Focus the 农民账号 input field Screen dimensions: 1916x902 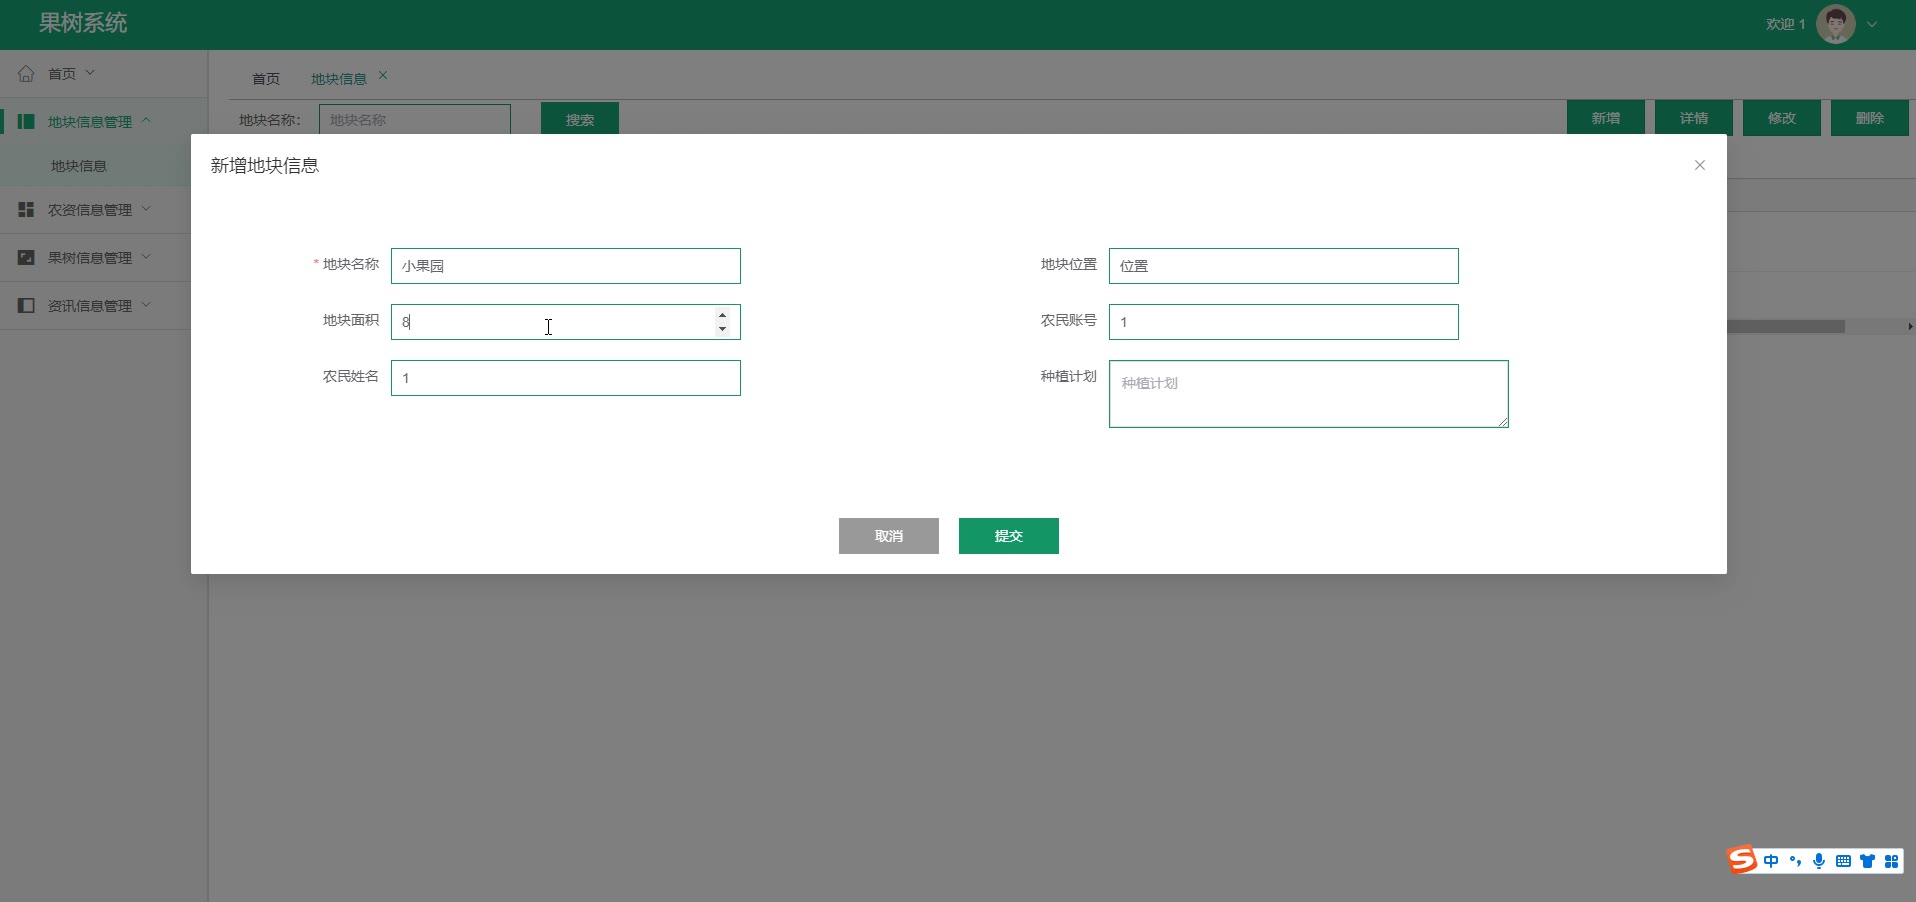point(1284,322)
